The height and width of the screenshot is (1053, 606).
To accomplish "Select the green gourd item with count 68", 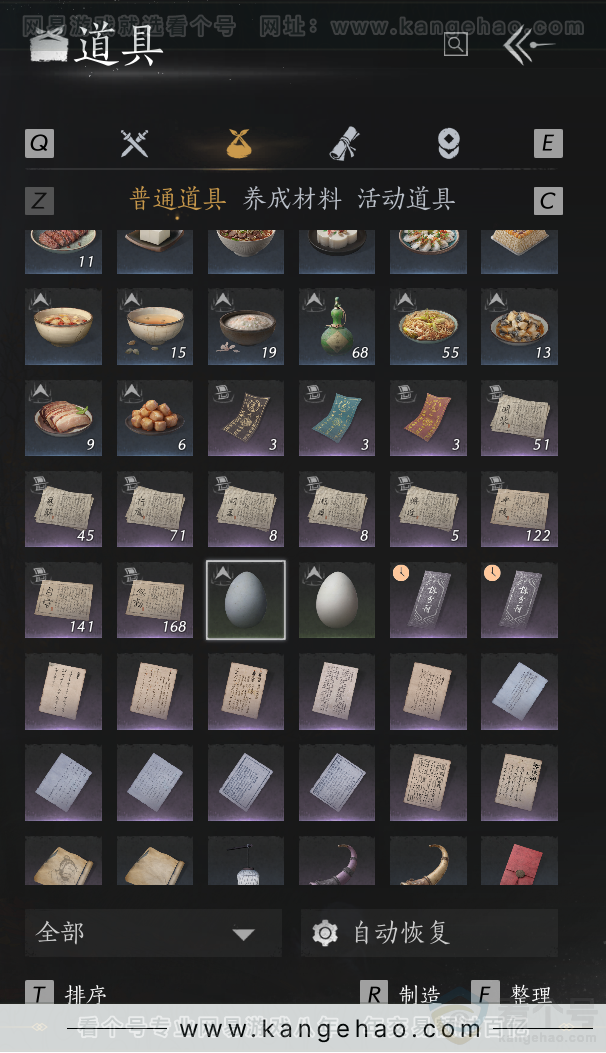I will tap(337, 327).
